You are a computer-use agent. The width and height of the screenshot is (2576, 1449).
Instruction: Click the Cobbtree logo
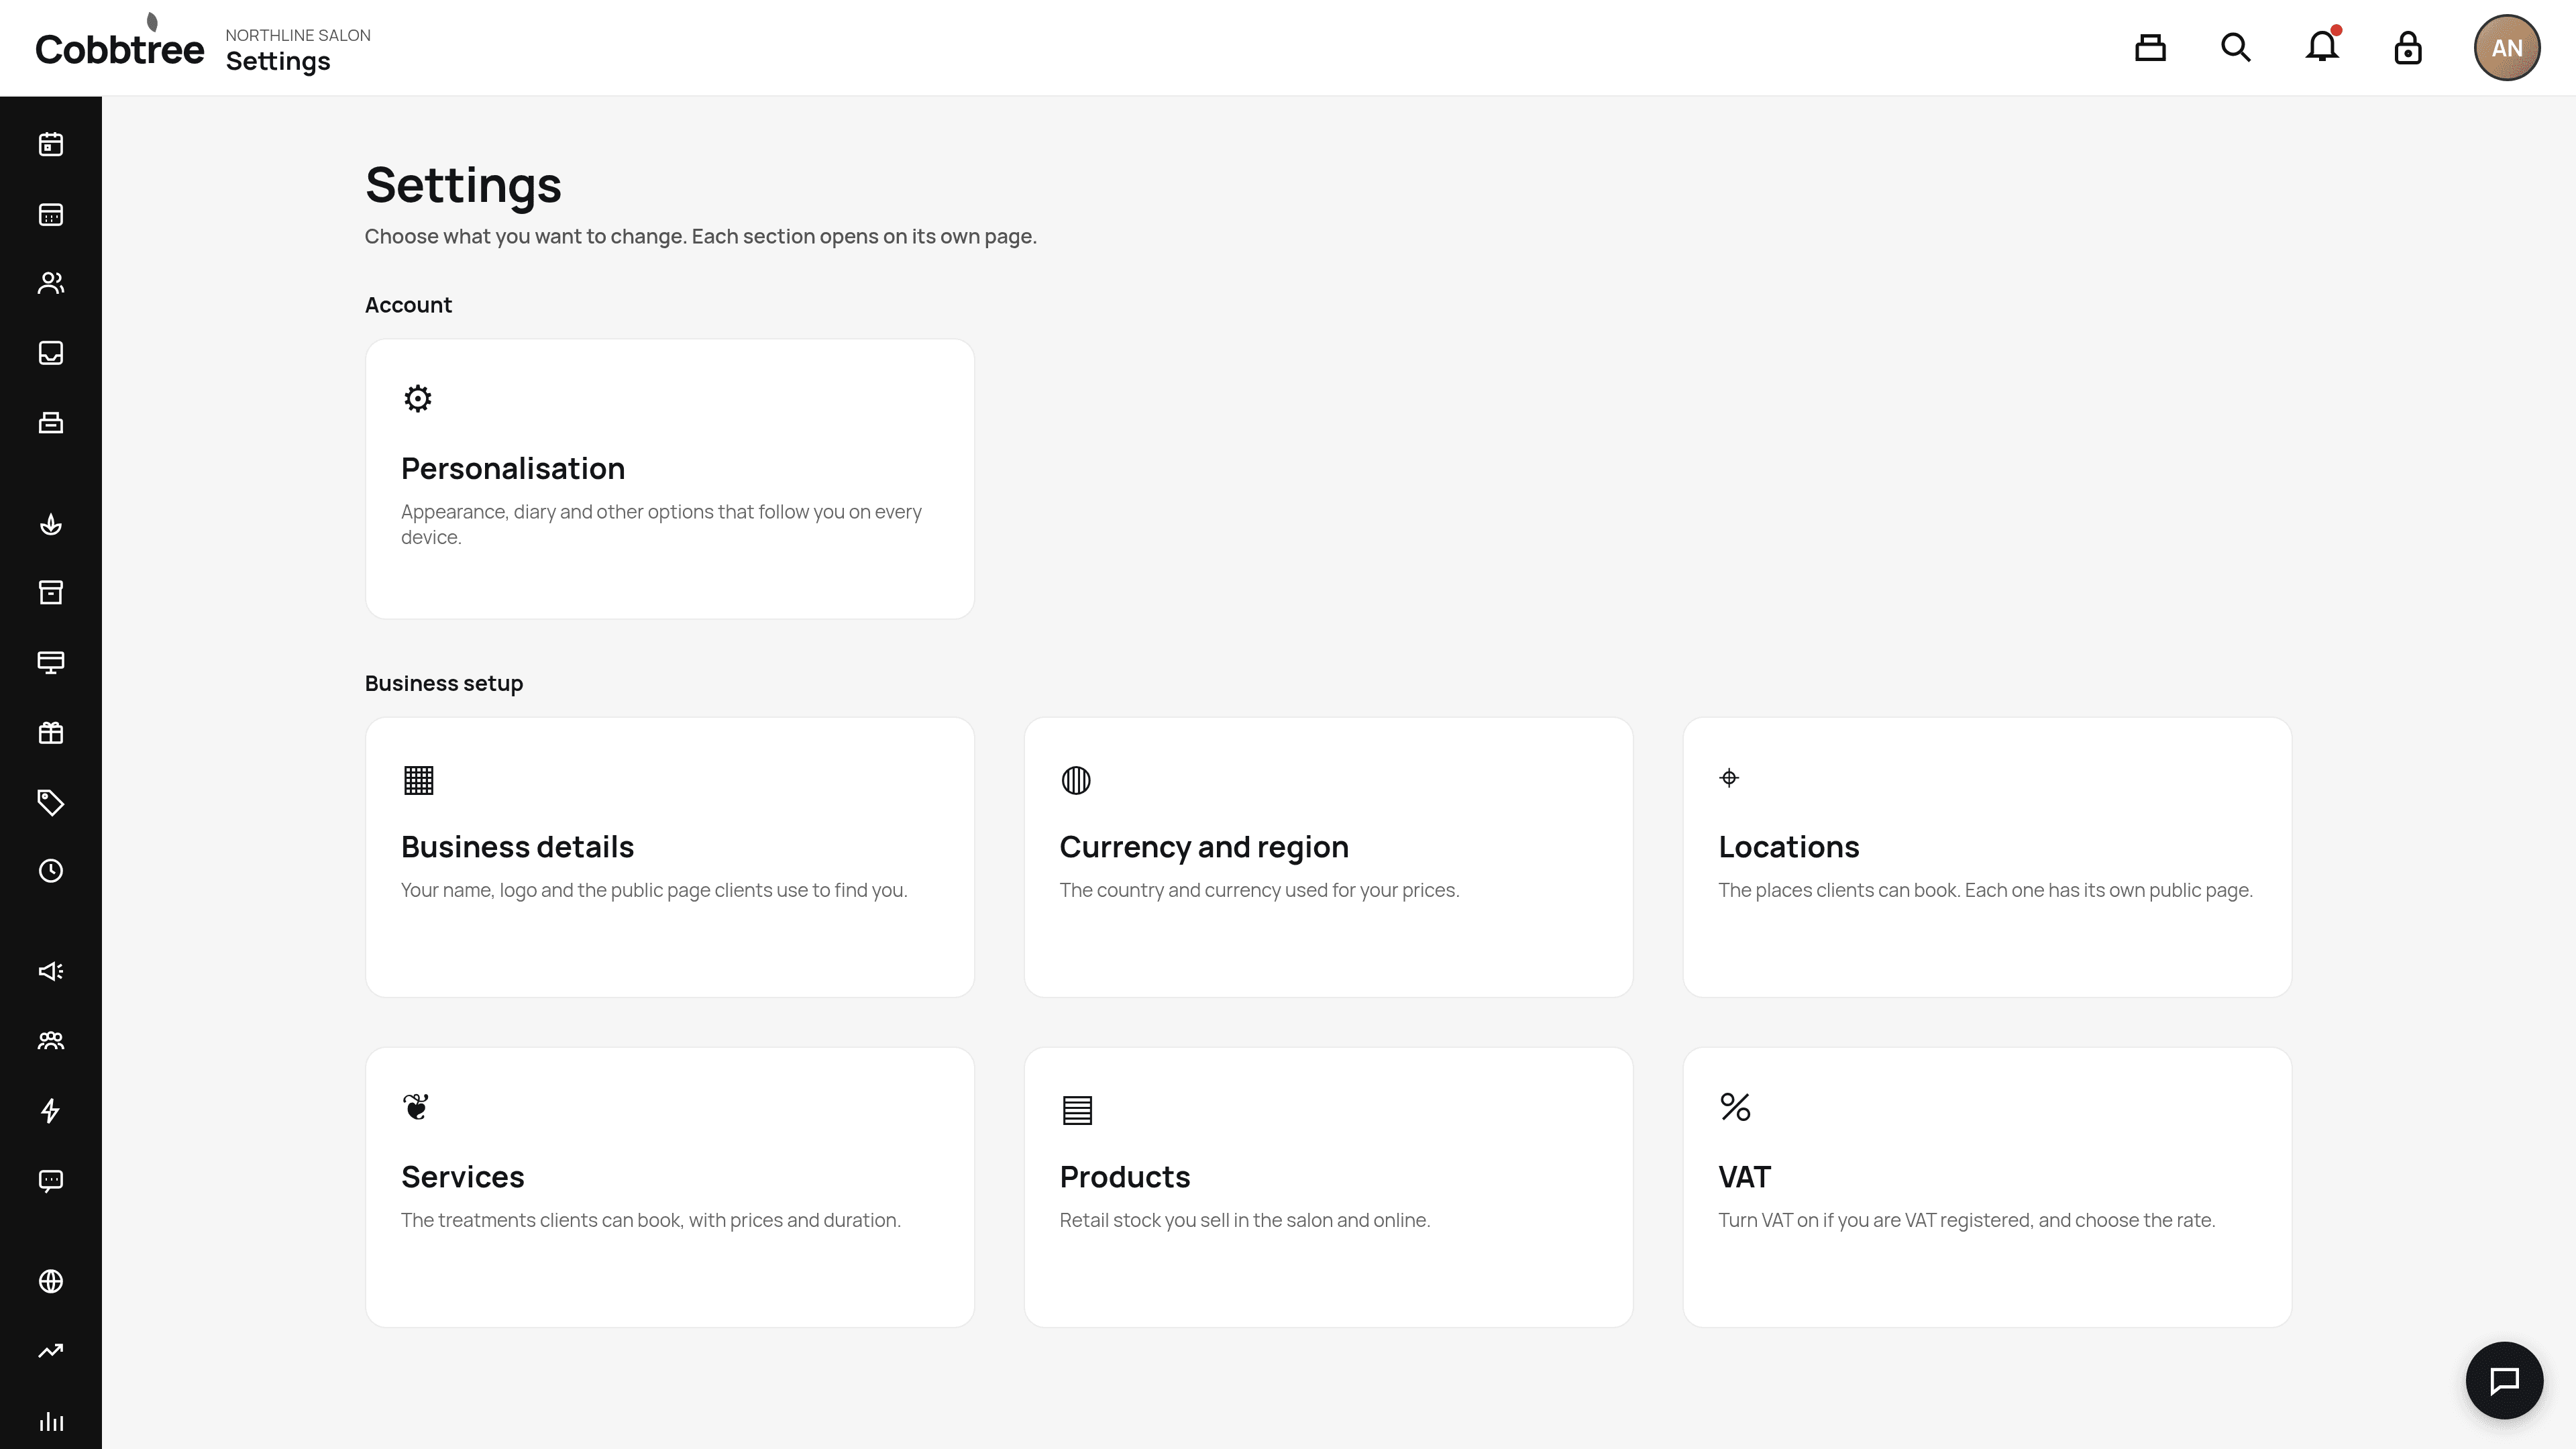pos(120,42)
